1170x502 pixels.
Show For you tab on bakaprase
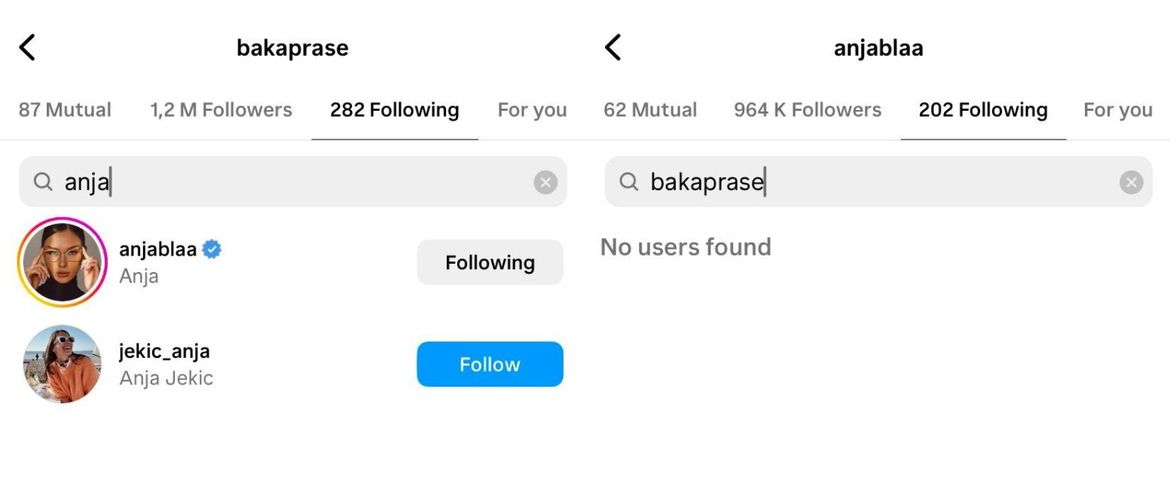click(x=532, y=110)
